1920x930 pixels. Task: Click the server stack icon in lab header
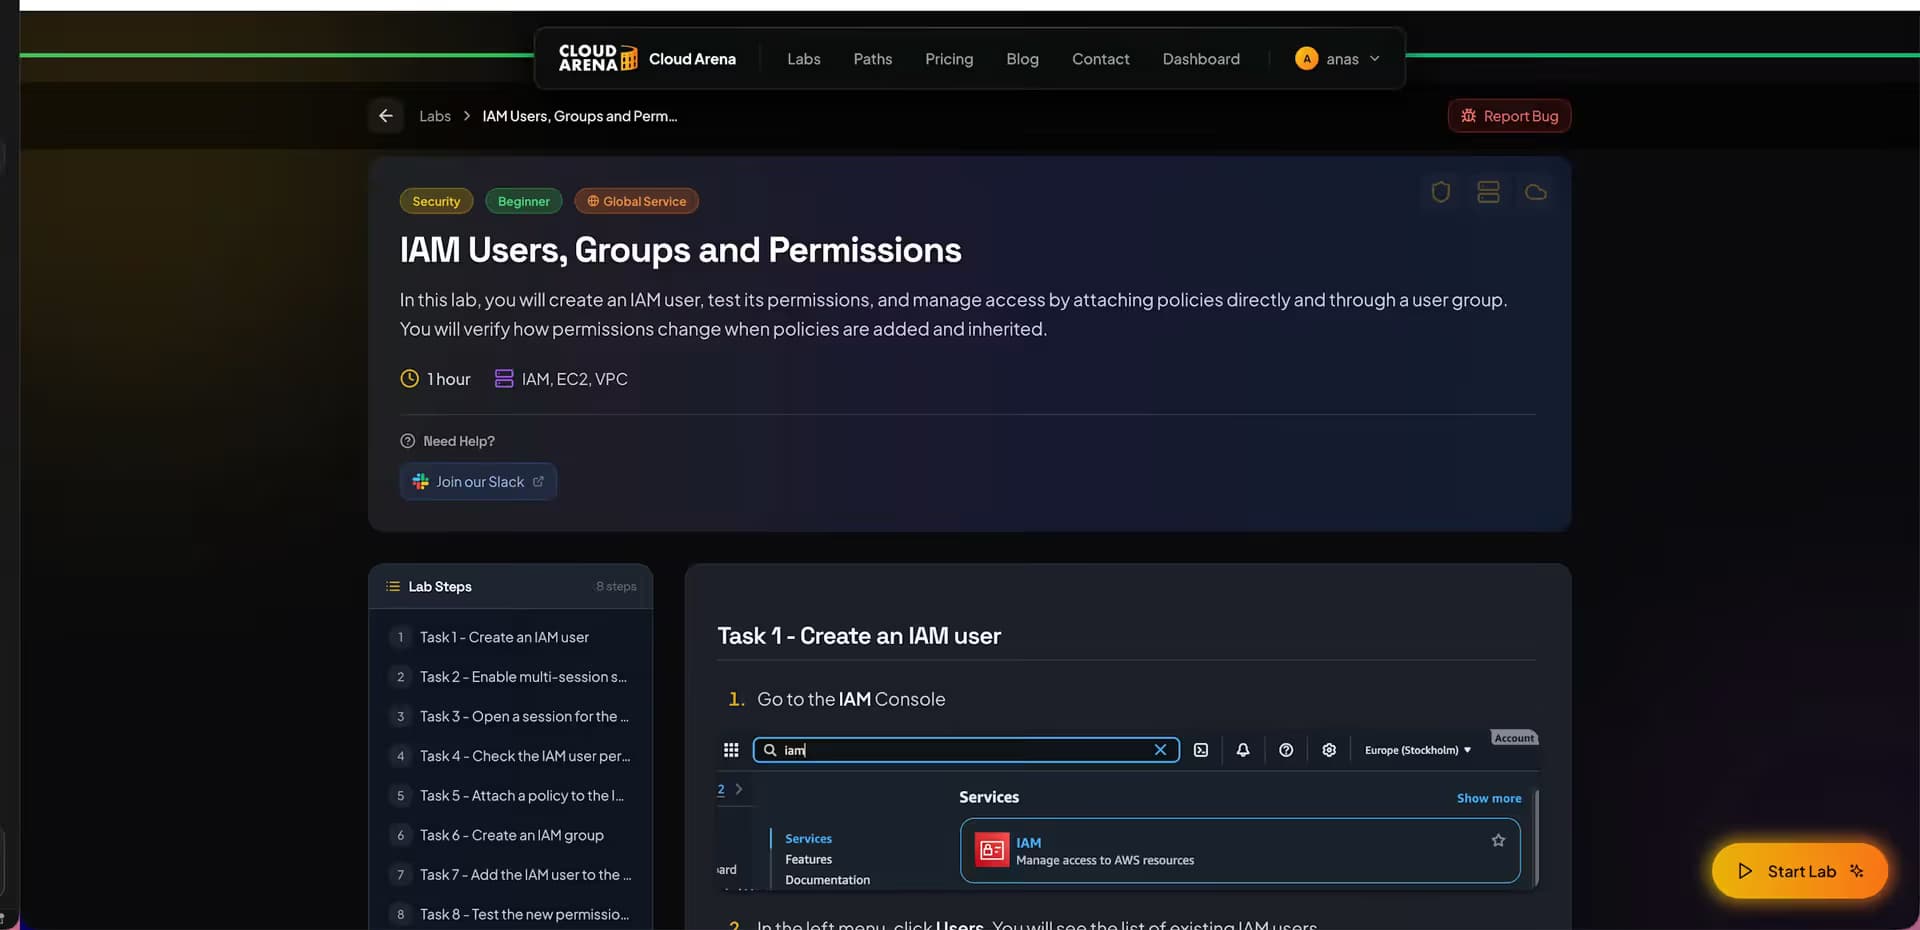1488,192
